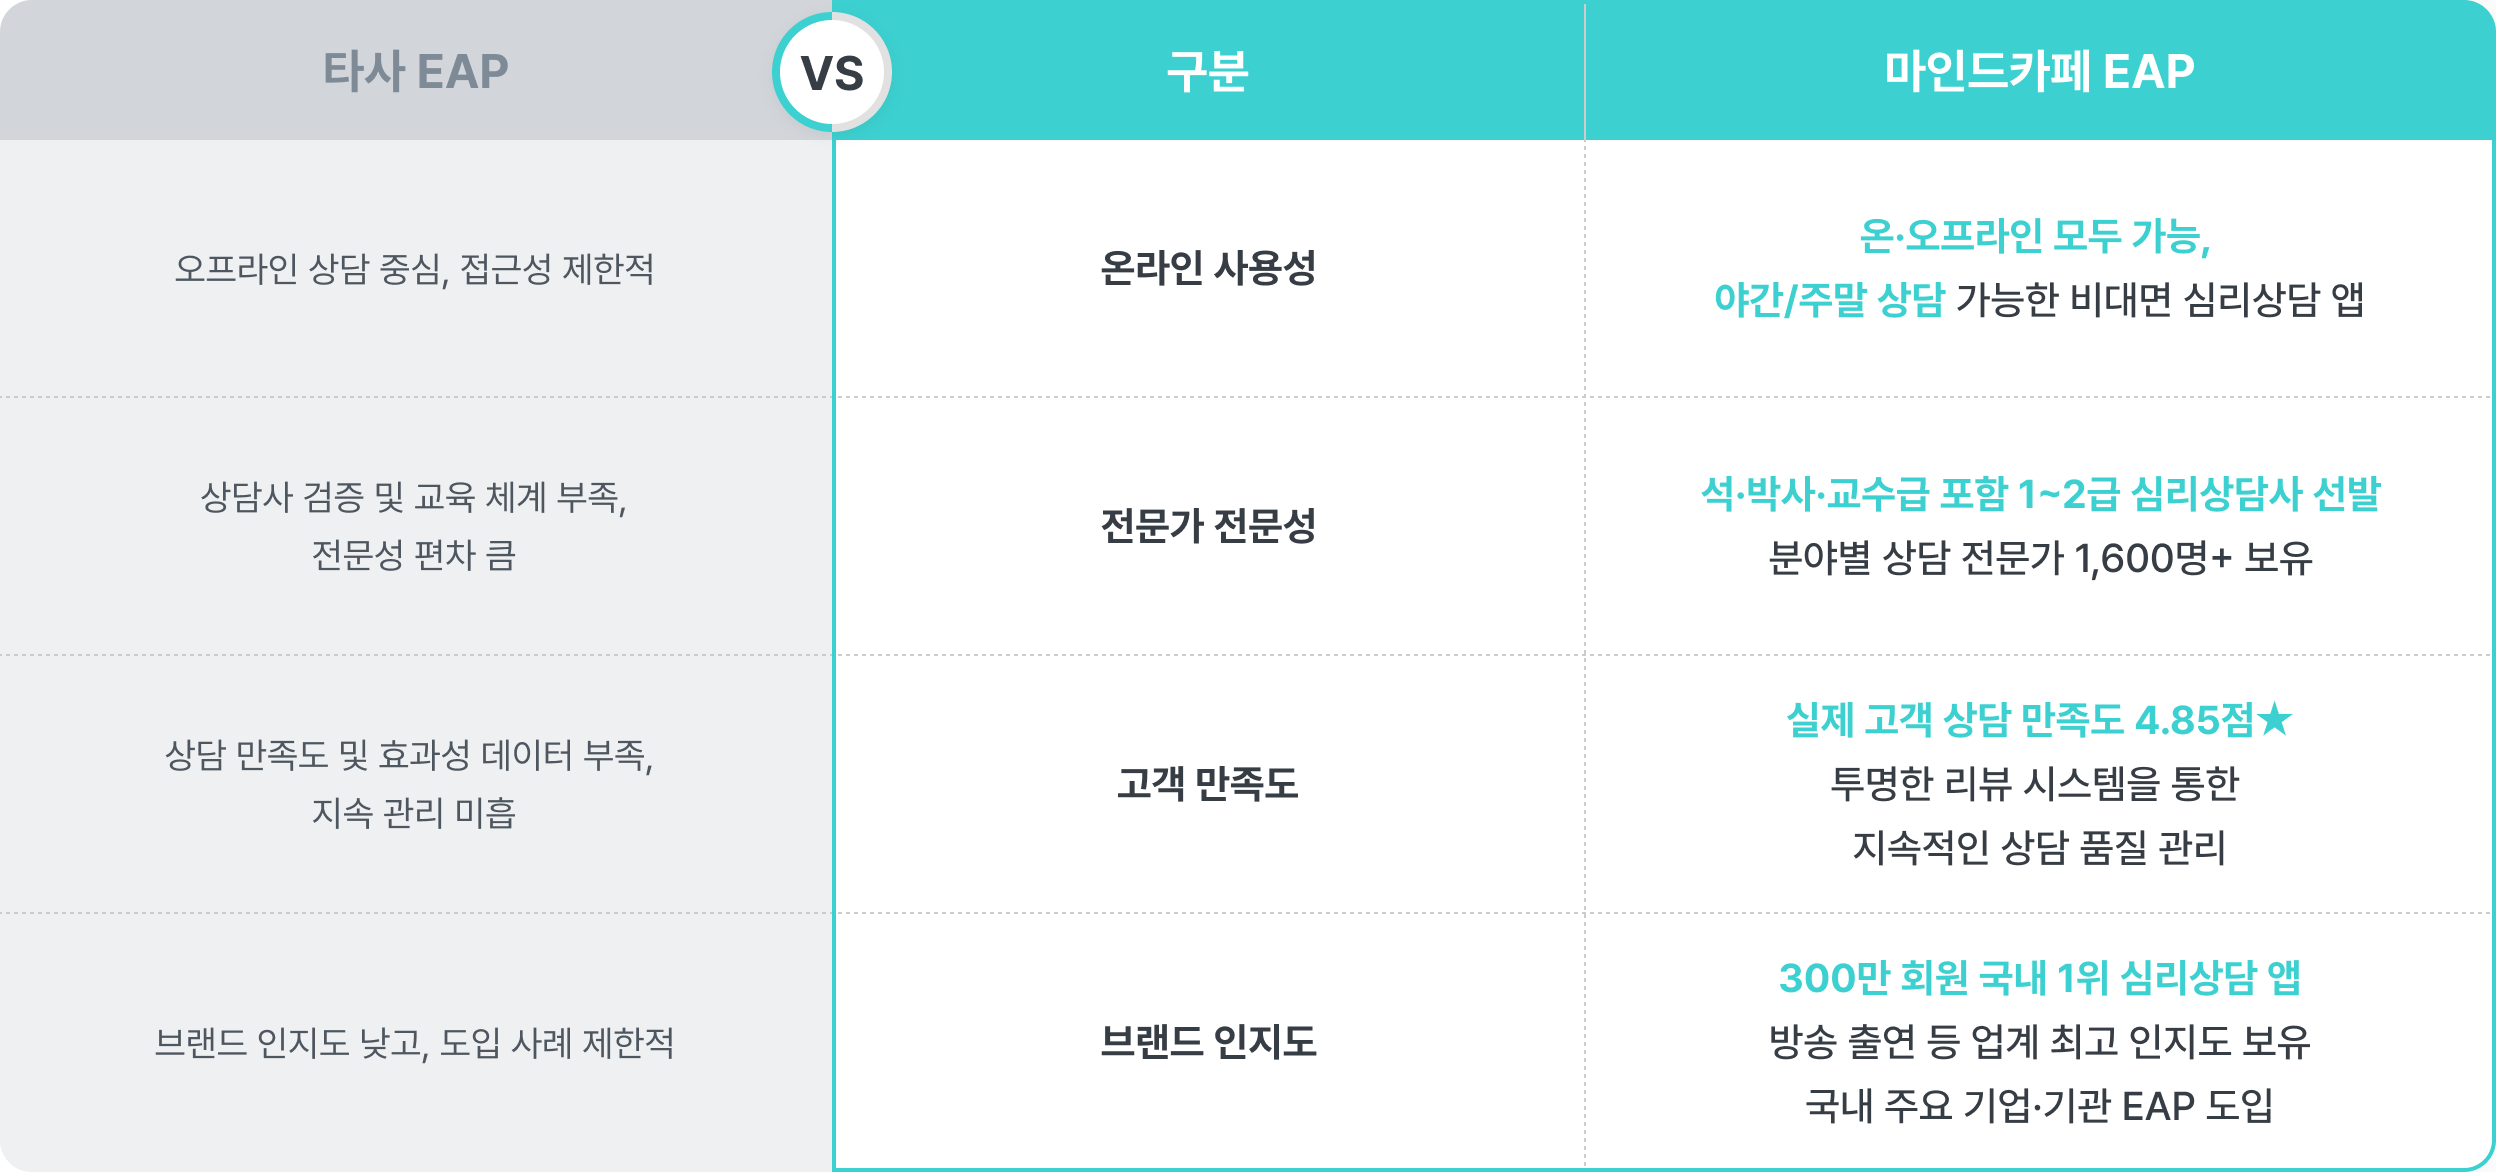Click the 야간/주말 상담 highlighted text

pyautogui.click(x=1829, y=299)
